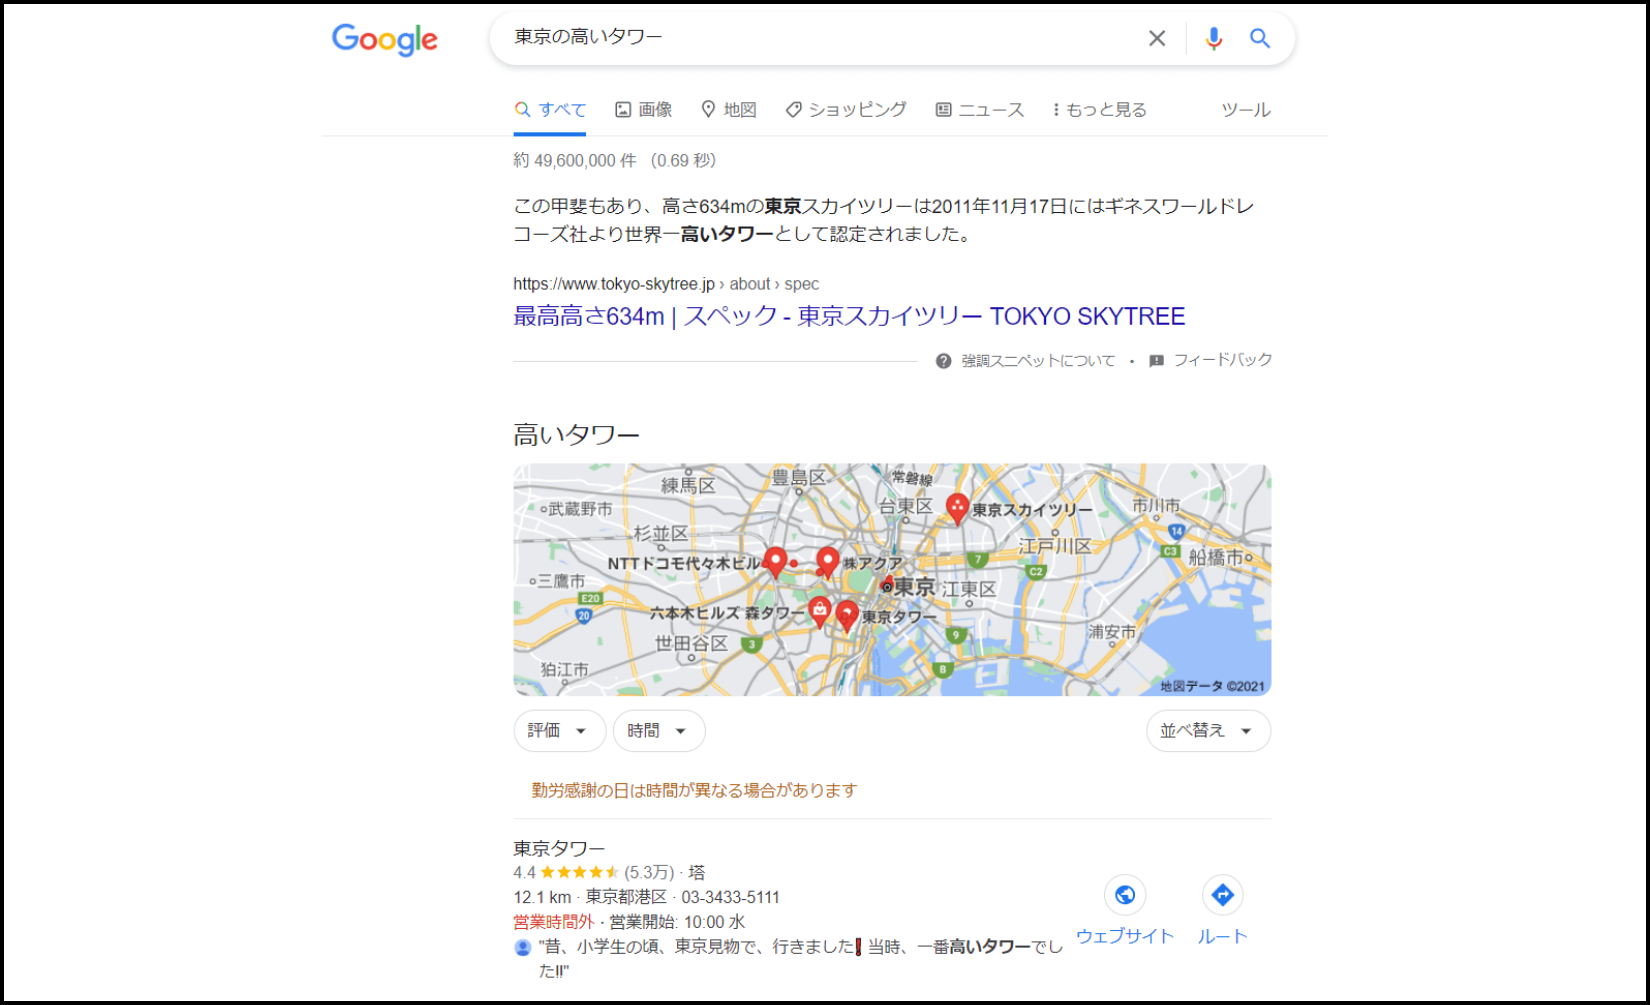Screen dimensions: 1650x1005
Task: Click the 東京スカイツリー map pin
Action: [957, 508]
